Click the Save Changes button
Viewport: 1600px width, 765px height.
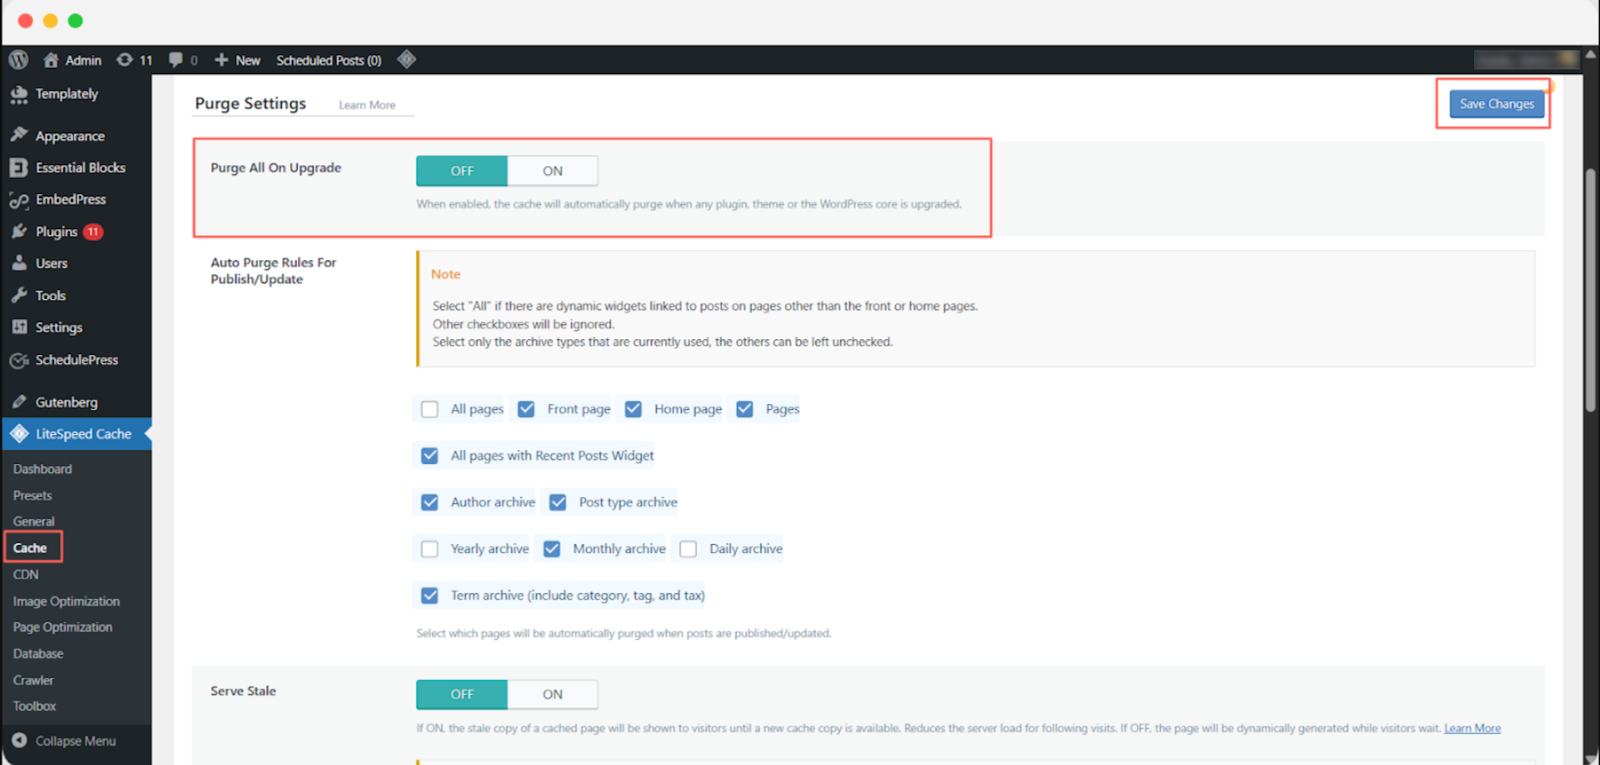(x=1496, y=104)
